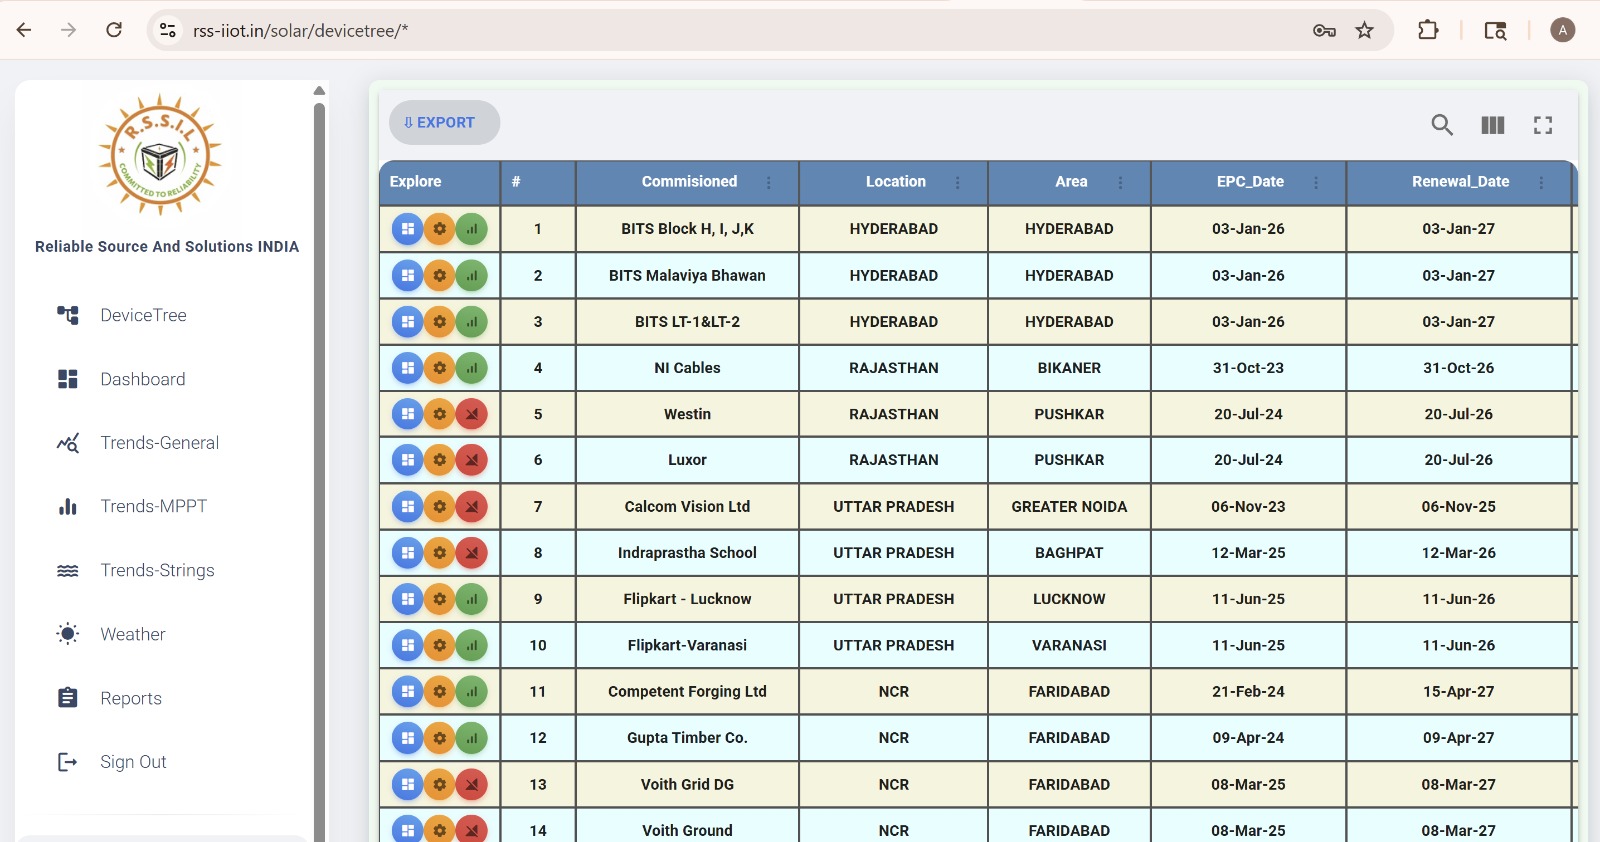Screen dimensions: 1600x842
Task: Open the Chrome profile avatar
Action: (1562, 30)
